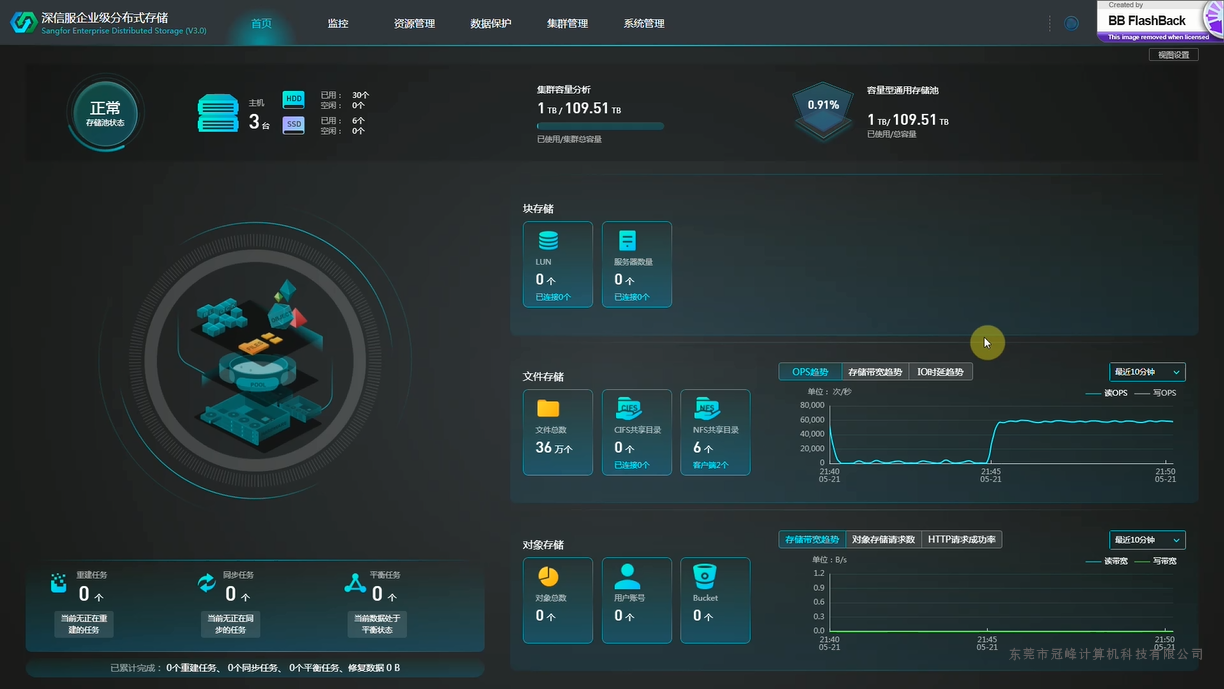
Task: Click the 用户账号 person icon
Action: [627, 576]
